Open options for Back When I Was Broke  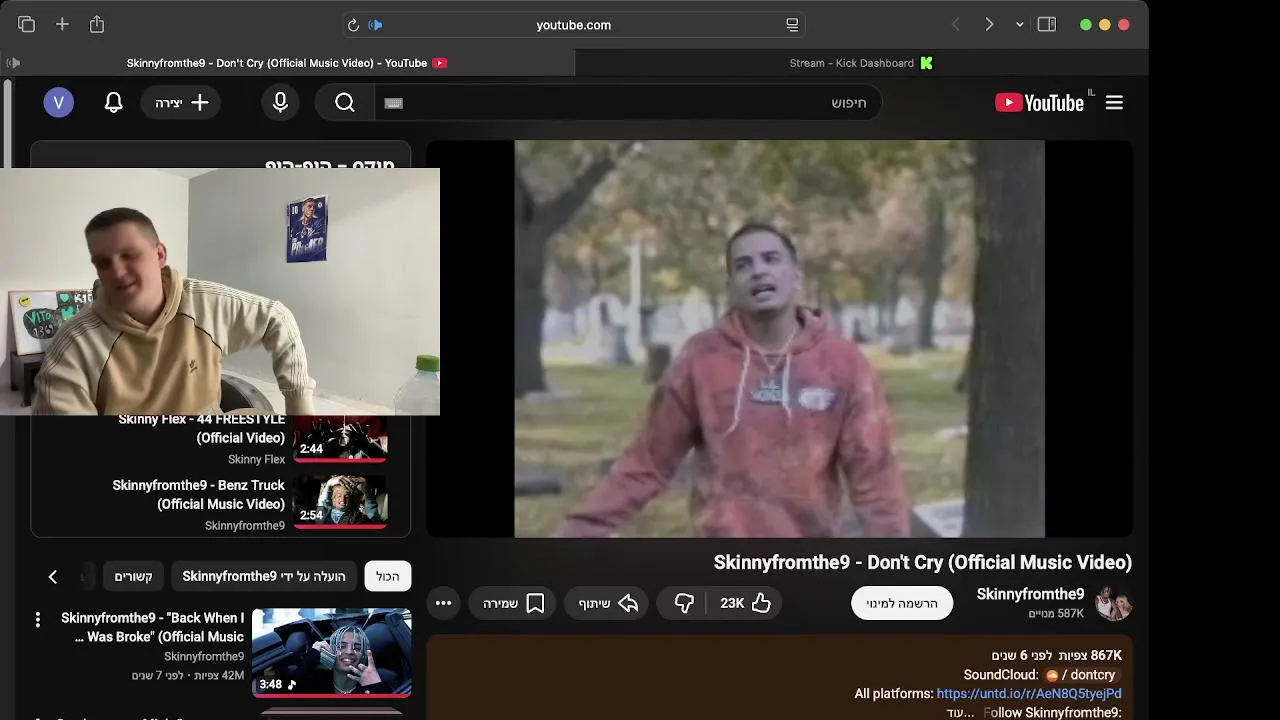pos(38,620)
